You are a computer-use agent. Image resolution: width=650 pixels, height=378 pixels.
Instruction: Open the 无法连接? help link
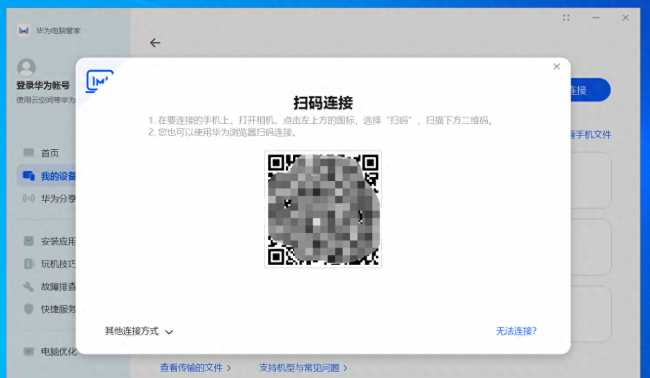click(516, 331)
